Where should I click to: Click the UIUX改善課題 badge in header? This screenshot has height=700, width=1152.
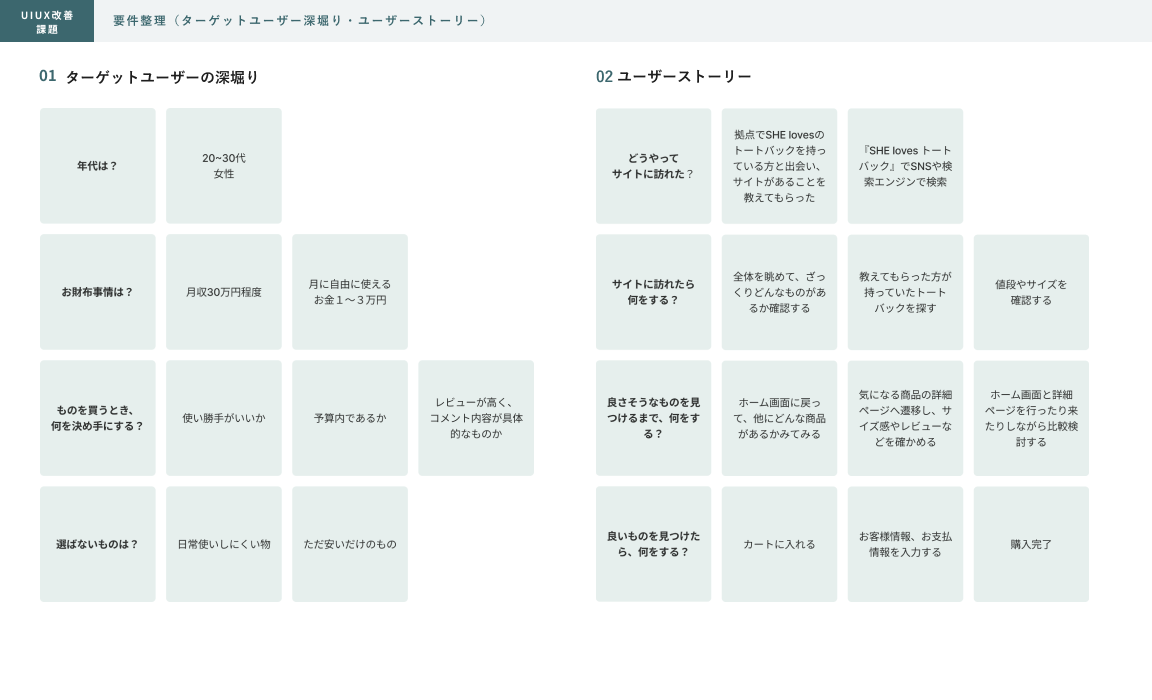click(x=47, y=21)
